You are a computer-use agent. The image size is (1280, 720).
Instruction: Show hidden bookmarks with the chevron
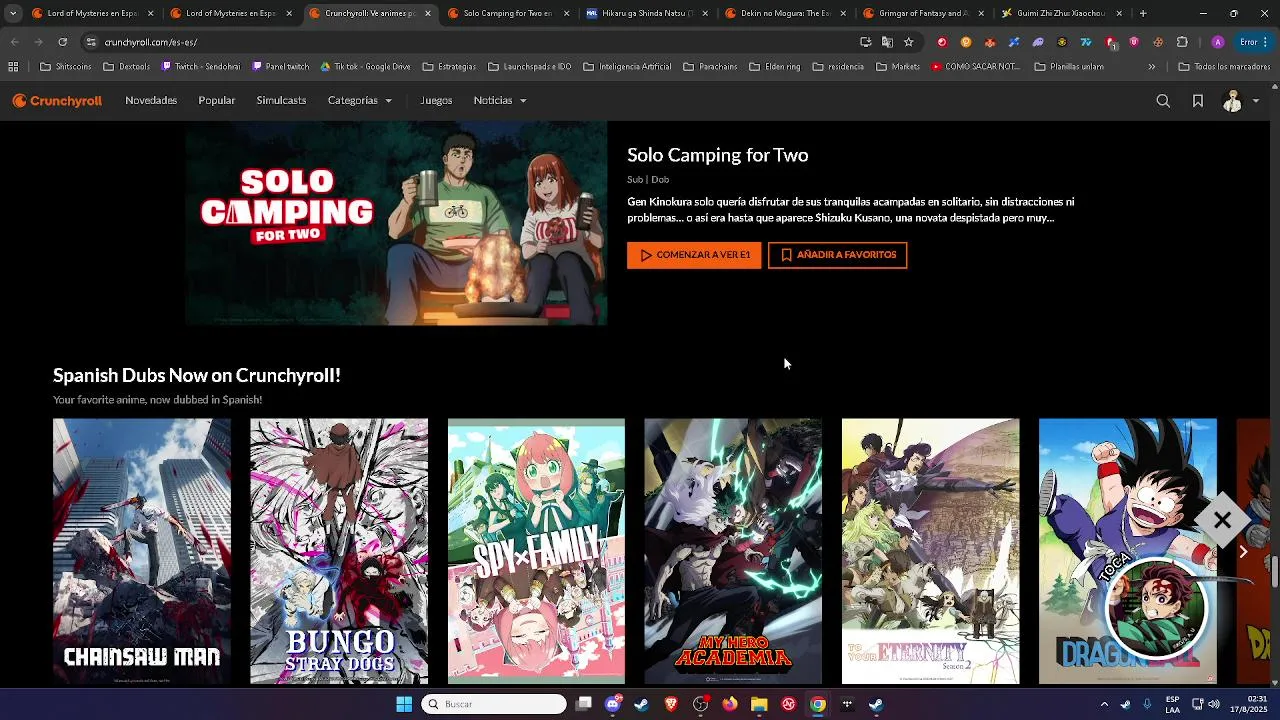tap(1152, 67)
